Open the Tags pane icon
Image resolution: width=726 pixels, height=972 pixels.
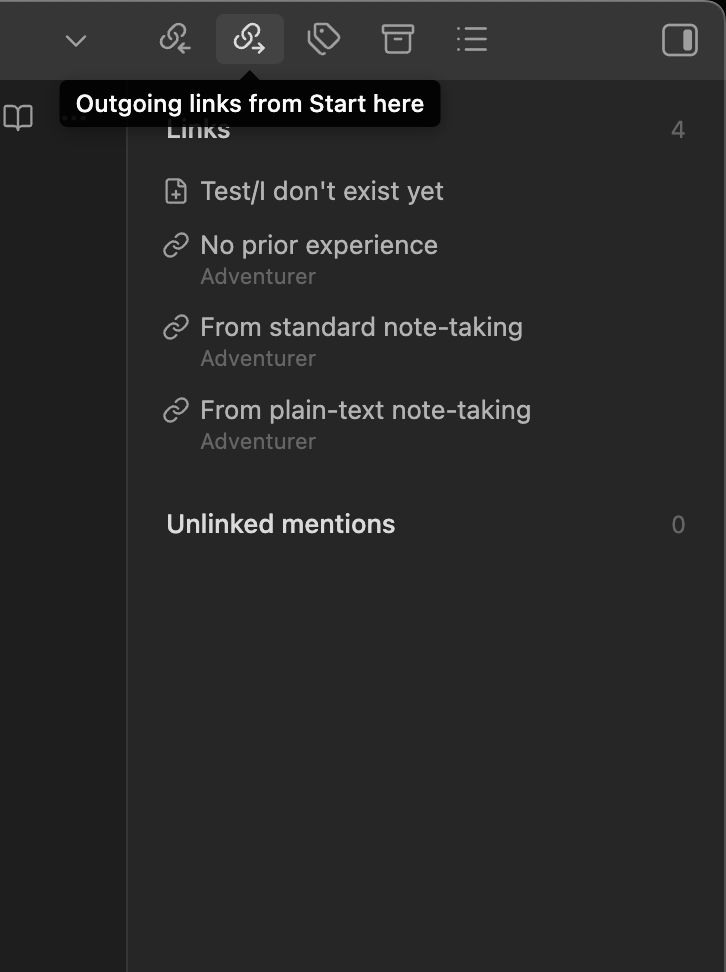323,39
